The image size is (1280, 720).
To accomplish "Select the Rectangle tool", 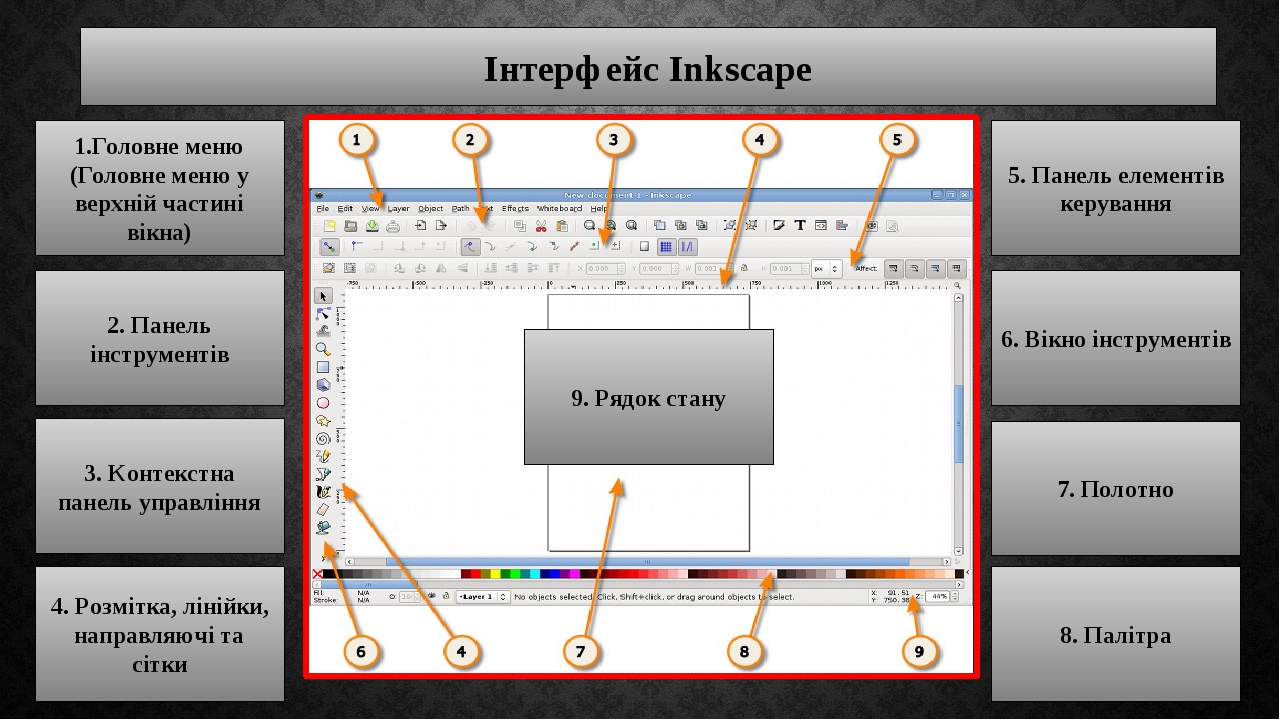I will coord(323,366).
